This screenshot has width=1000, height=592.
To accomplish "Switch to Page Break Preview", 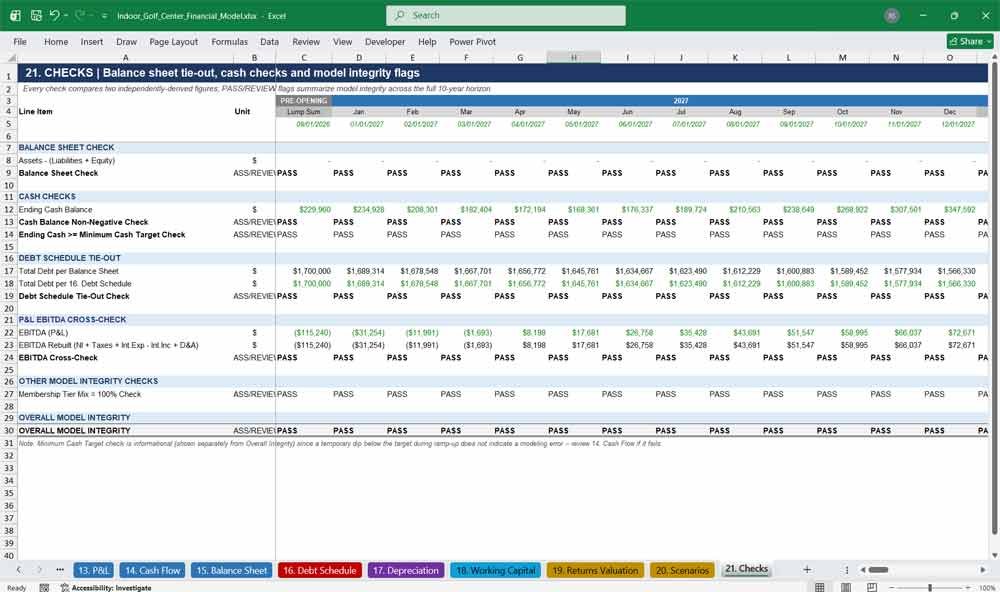I will 871,587.
